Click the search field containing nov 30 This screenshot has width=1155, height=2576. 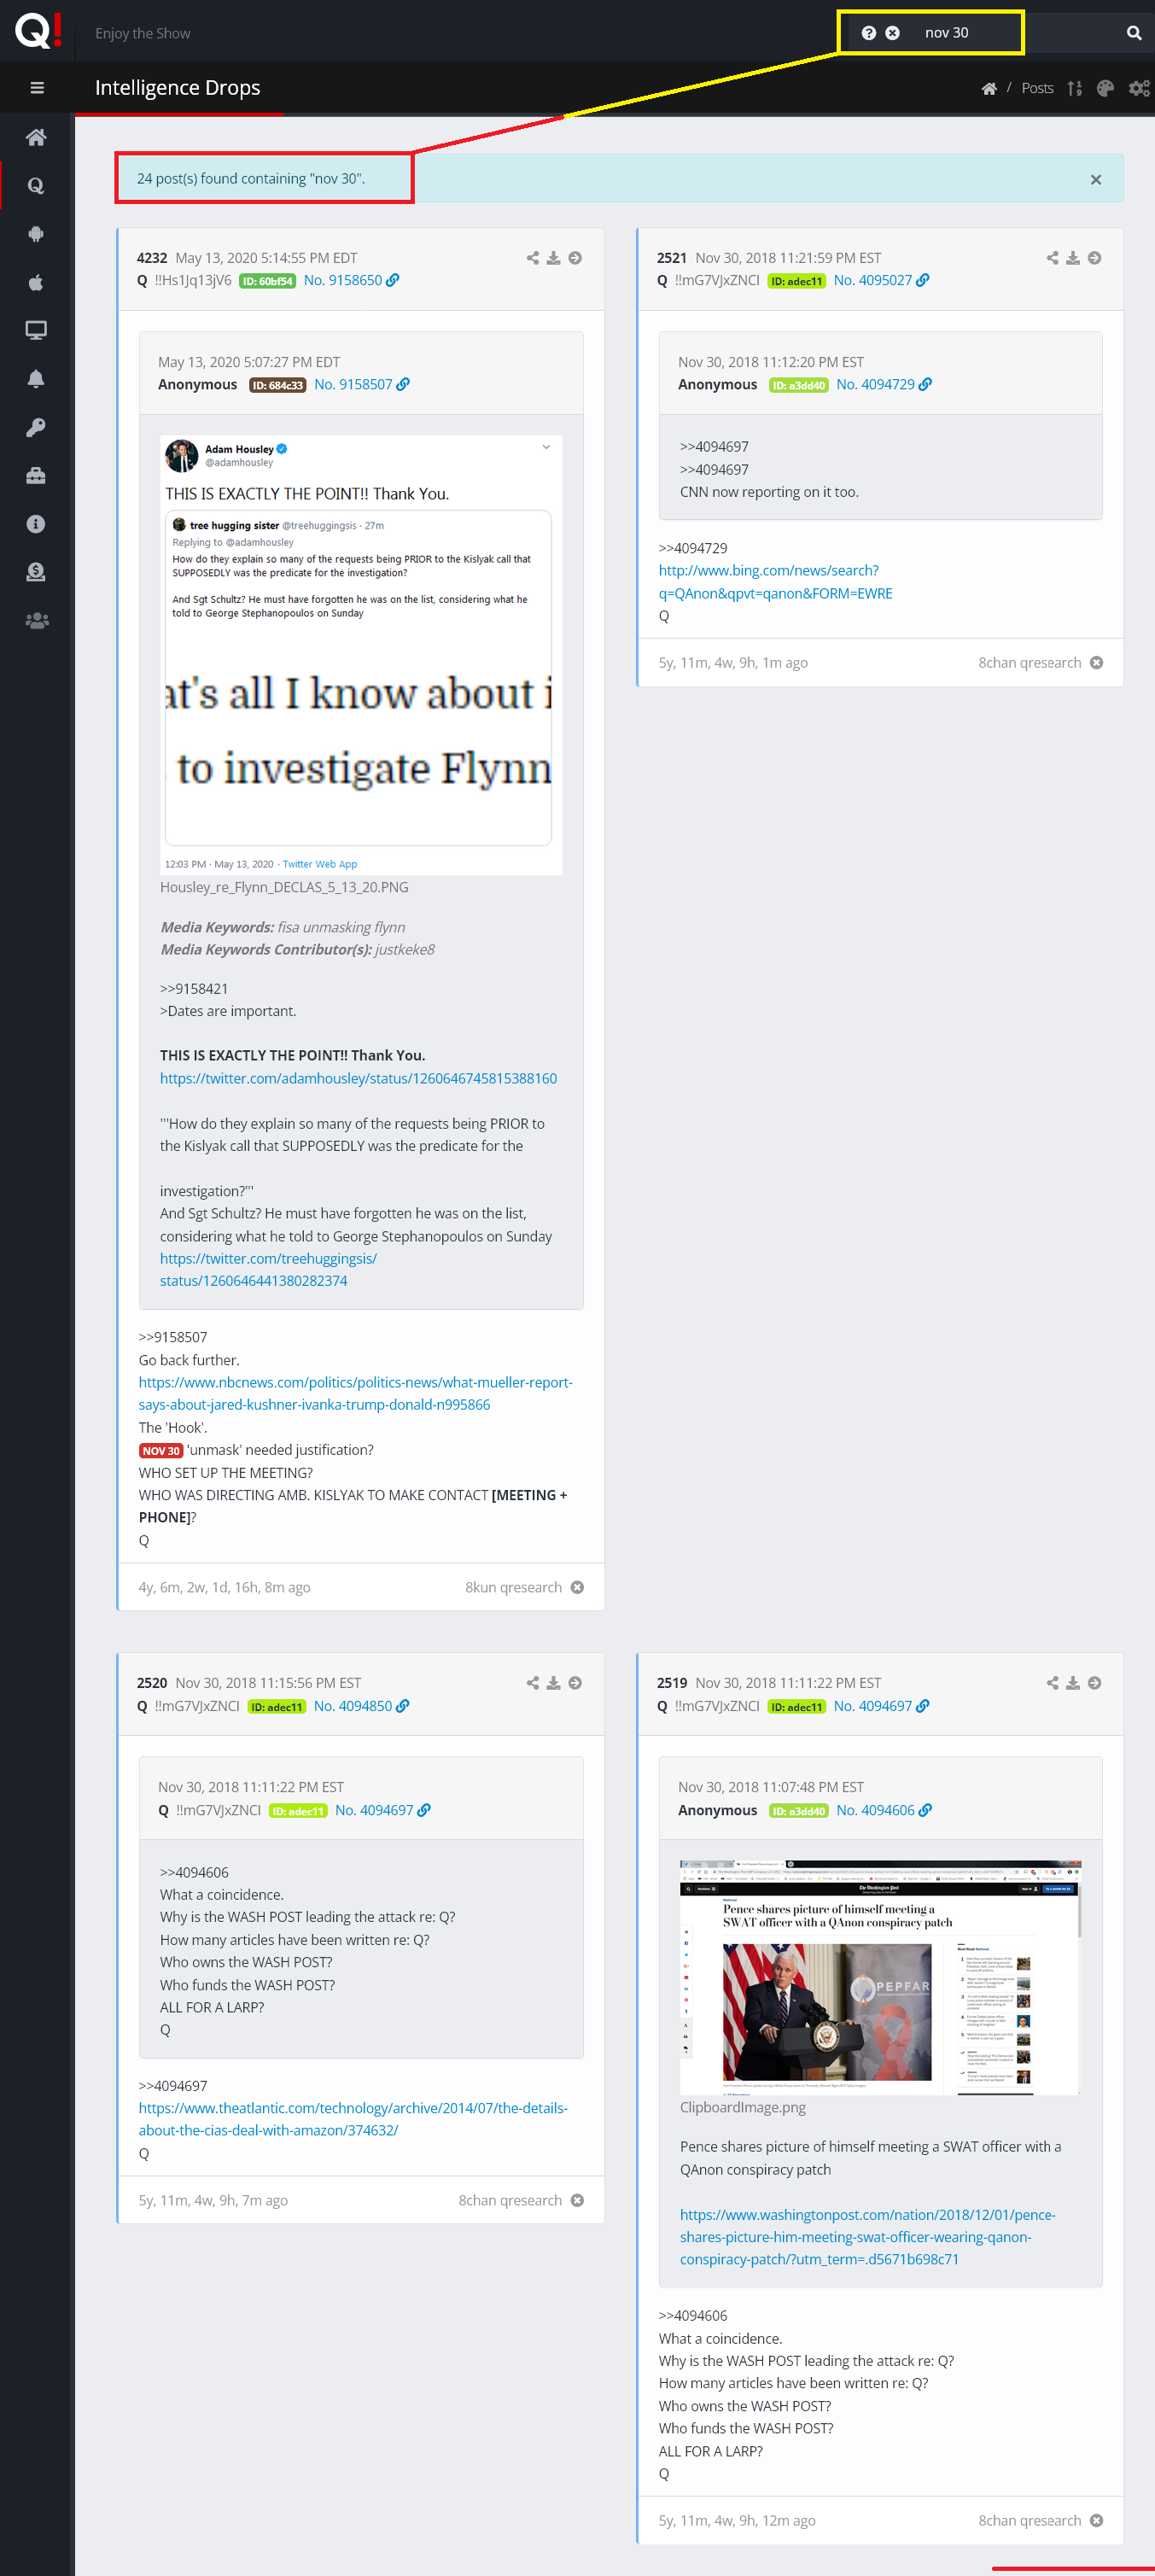pyautogui.click(x=962, y=33)
